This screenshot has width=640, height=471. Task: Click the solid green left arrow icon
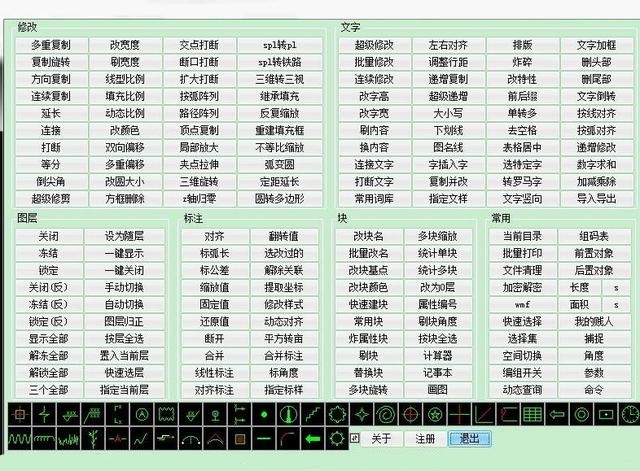[x=313, y=439]
